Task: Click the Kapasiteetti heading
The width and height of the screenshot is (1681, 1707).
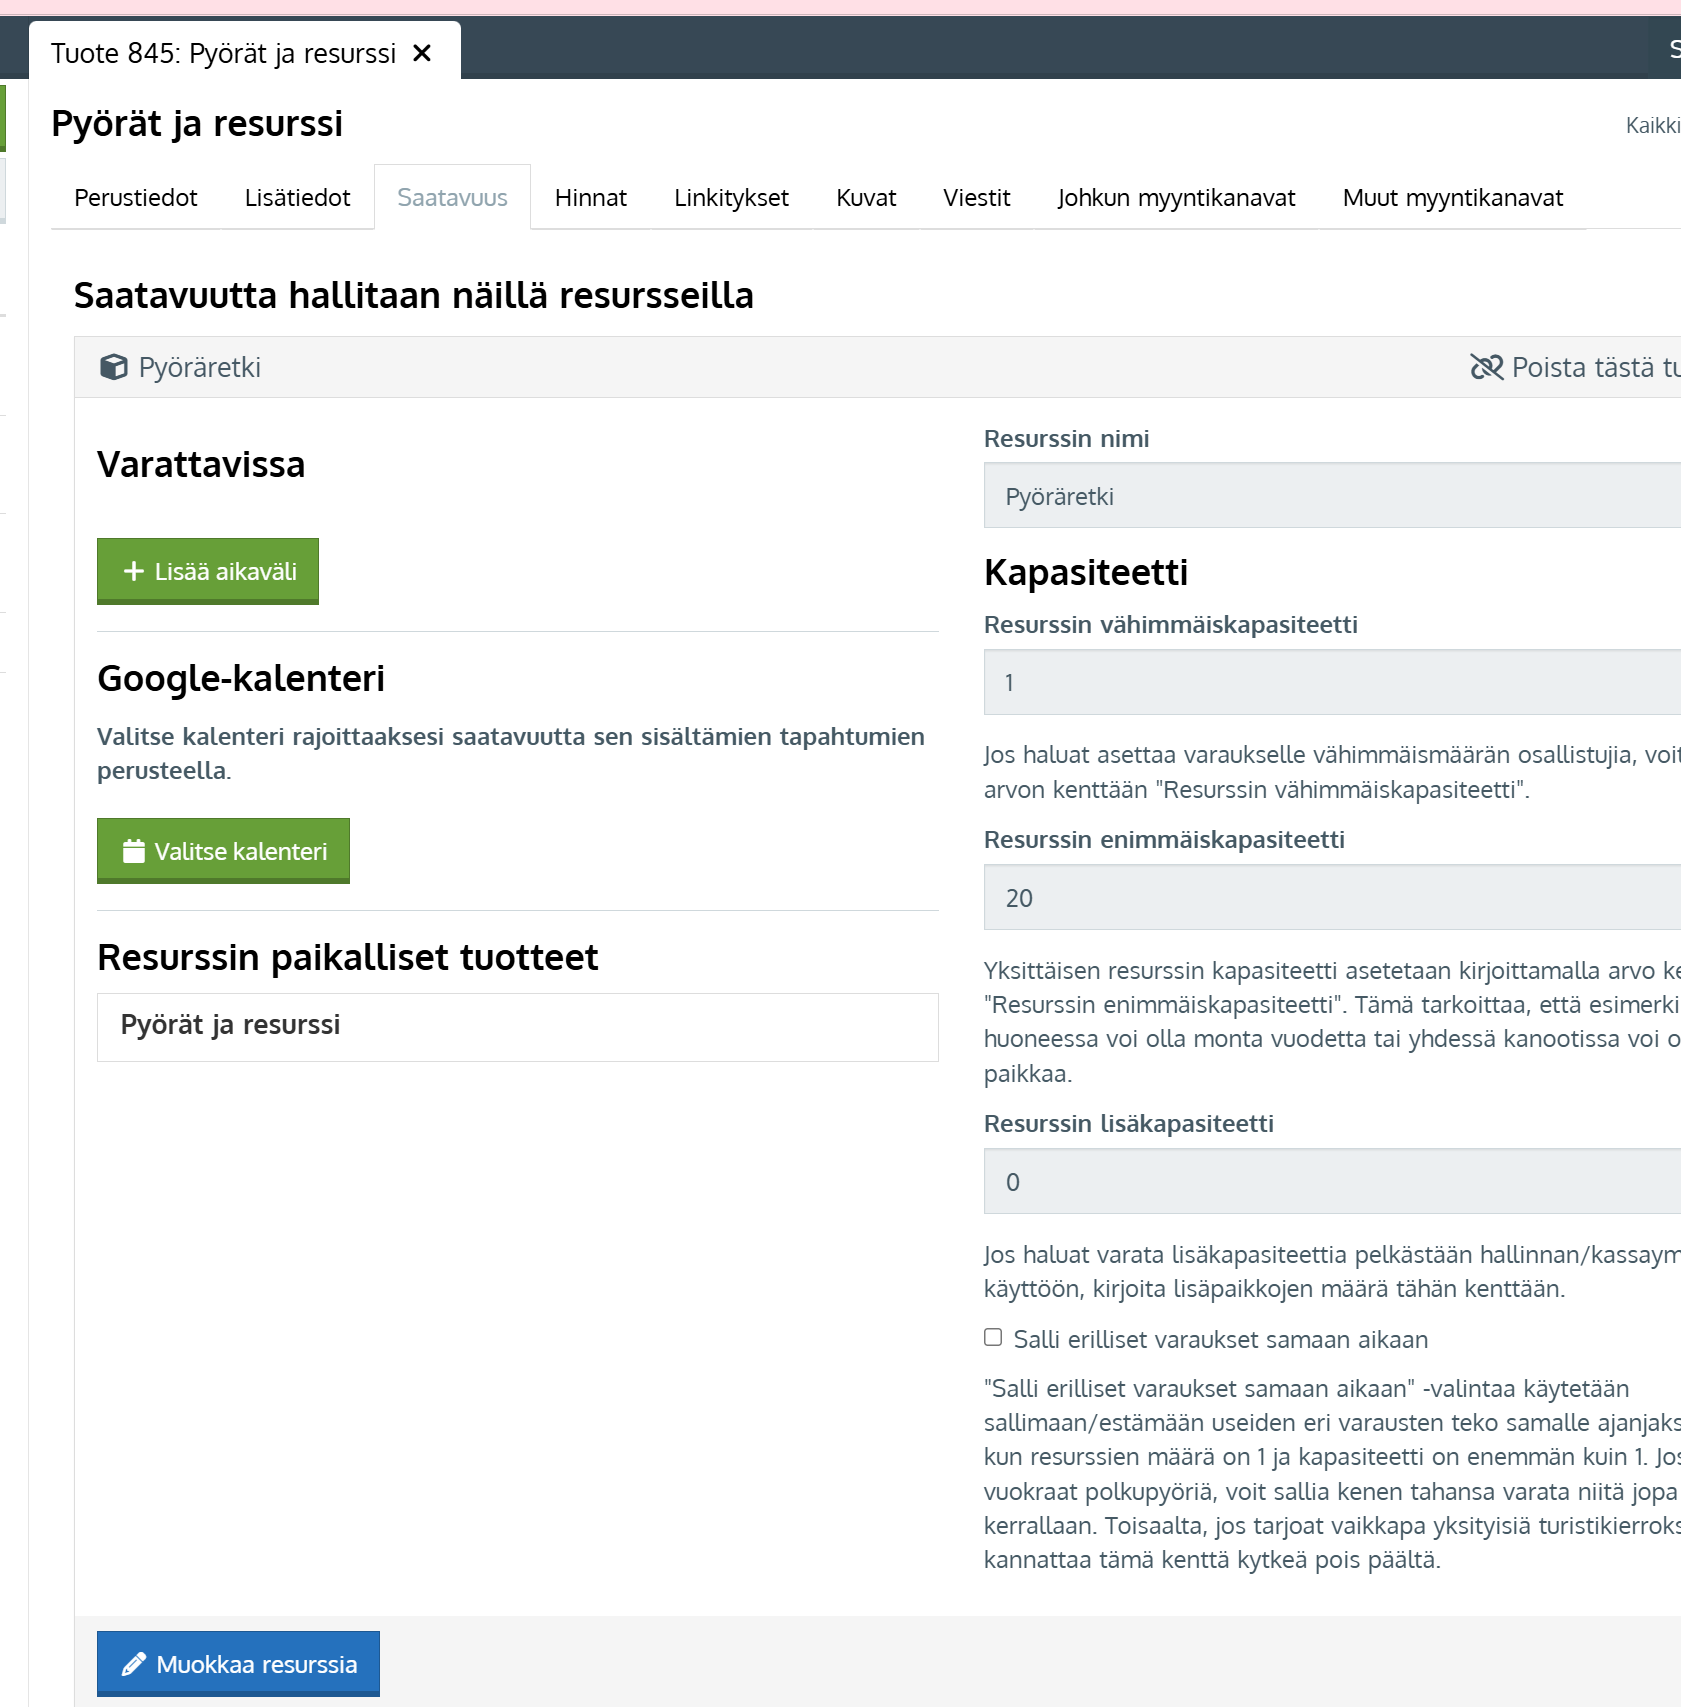Action: click(x=1085, y=573)
